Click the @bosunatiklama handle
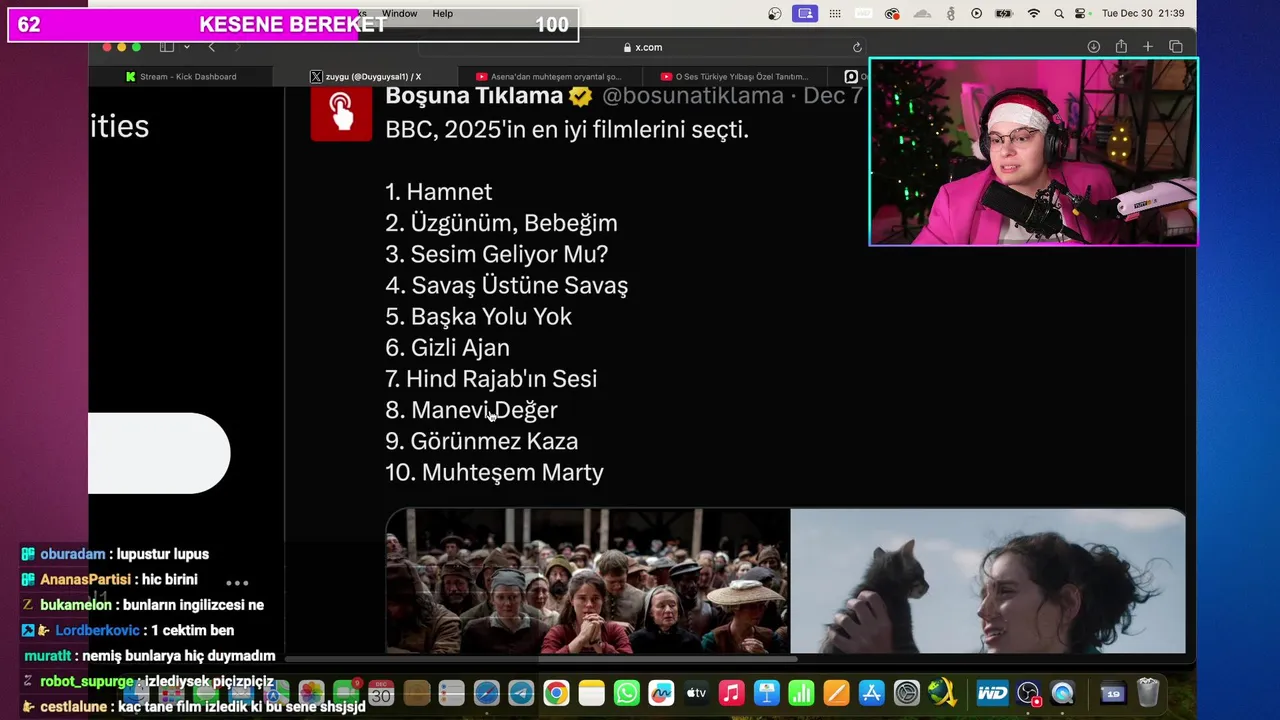The image size is (1280, 720). tap(692, 96)
